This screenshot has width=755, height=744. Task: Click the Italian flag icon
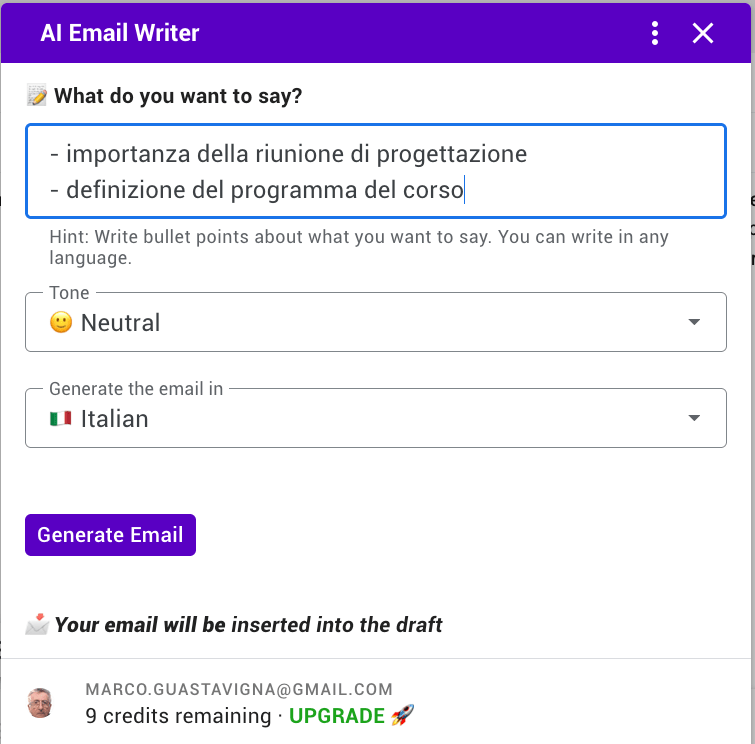tap(61, 418)
